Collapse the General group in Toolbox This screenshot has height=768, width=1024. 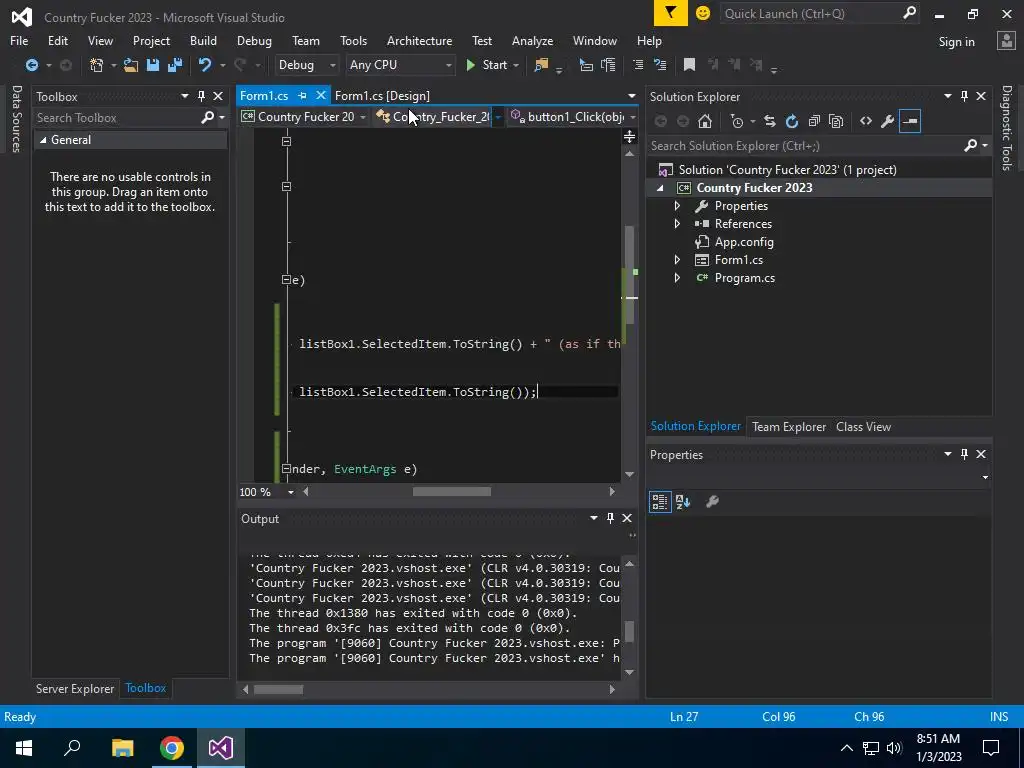click(x=43, y=140)
